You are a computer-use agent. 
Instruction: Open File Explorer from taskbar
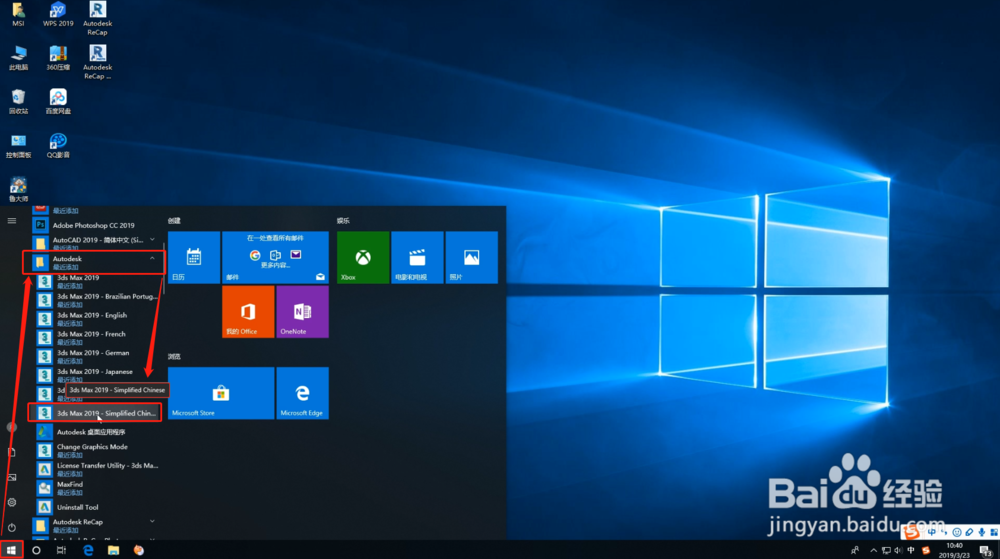[114, 550]
